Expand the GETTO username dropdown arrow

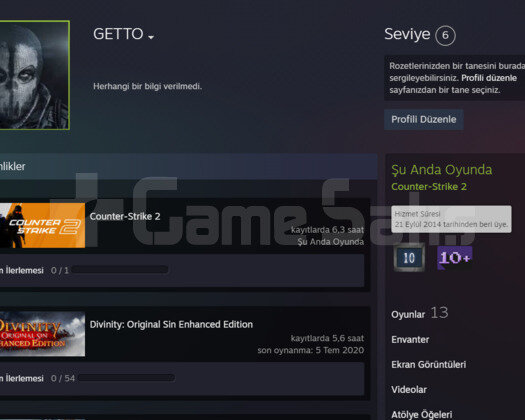pyautogui.click(x=151, y=37)
